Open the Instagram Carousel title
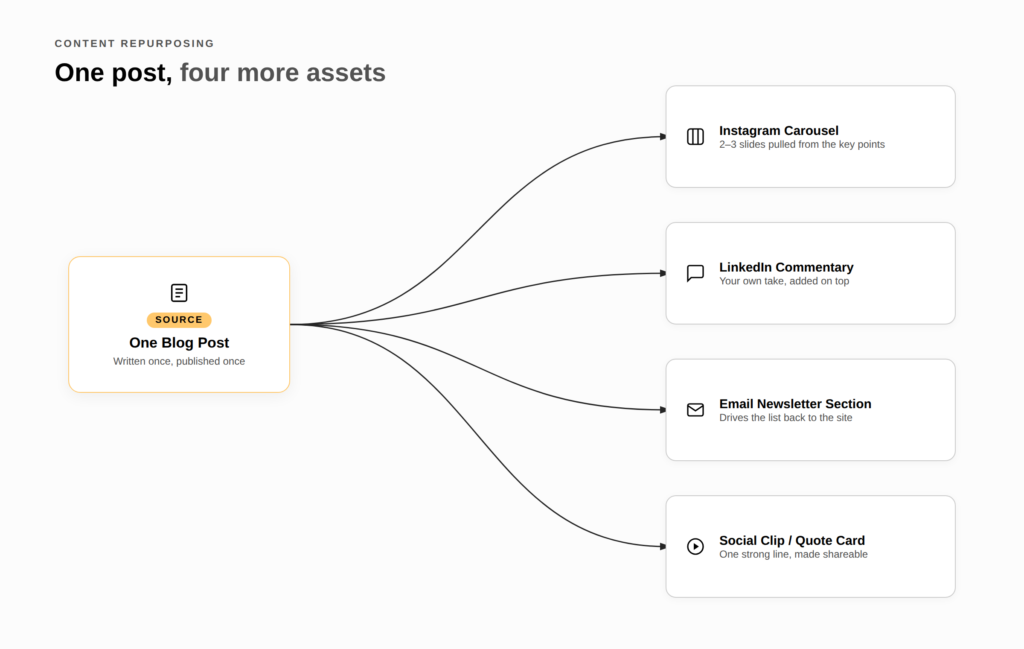 778,131
